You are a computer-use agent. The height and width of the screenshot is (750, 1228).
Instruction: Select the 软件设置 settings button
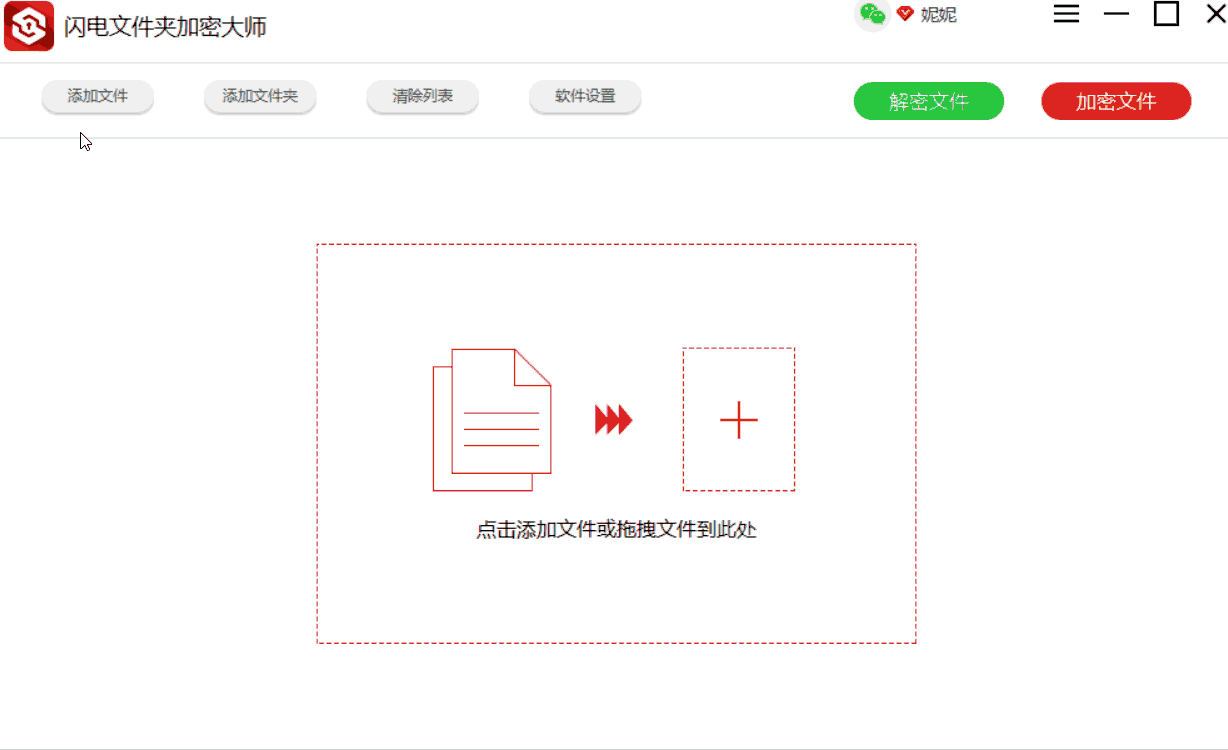pyautogui.click(x=584, y=97)
